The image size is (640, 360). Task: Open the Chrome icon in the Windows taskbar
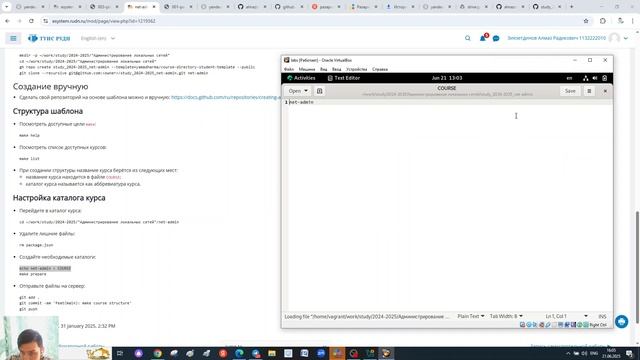[x=158, y=353]
